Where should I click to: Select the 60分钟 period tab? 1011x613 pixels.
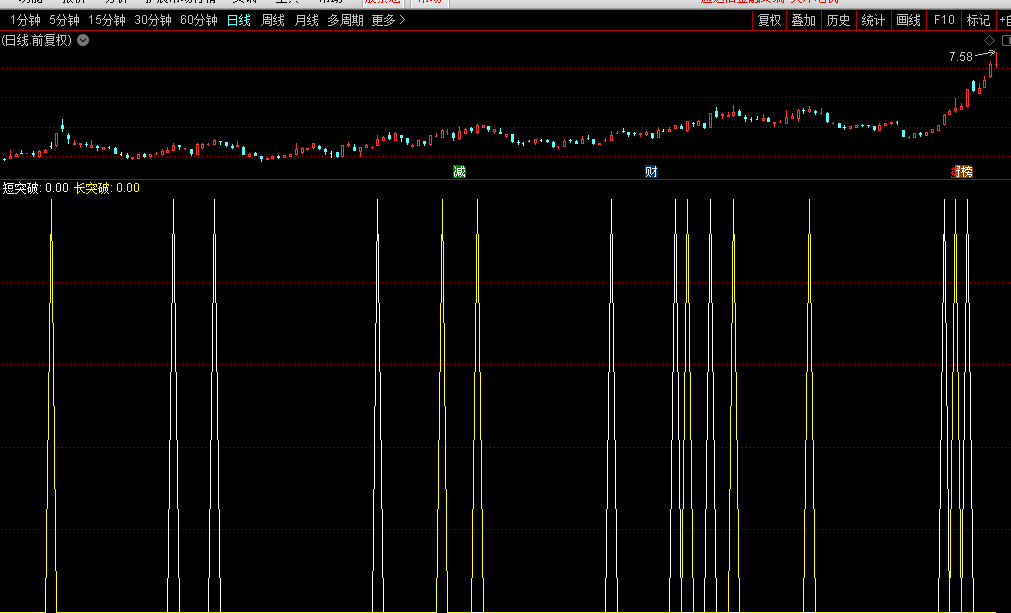[x=199, y=20]
